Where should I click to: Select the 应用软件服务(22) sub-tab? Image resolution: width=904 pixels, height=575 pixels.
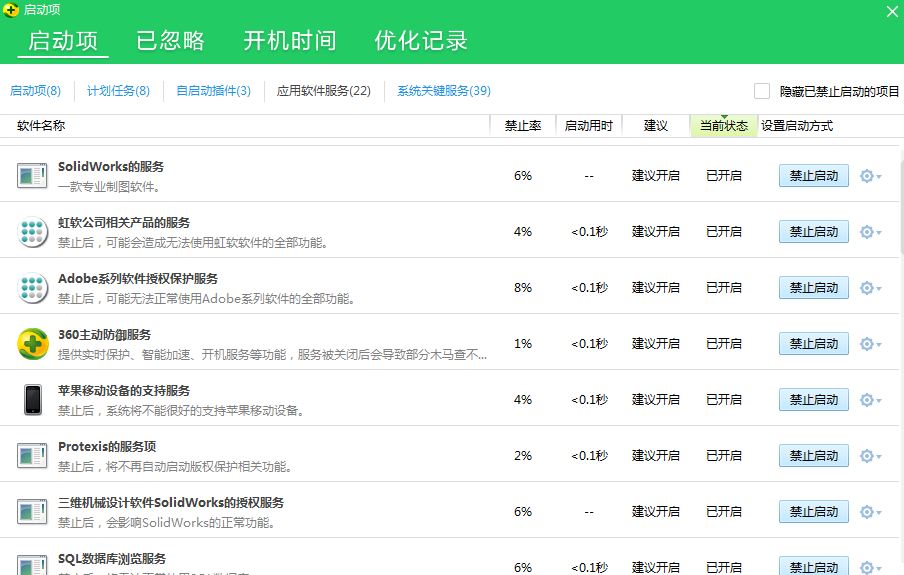[x=323, y=91]
